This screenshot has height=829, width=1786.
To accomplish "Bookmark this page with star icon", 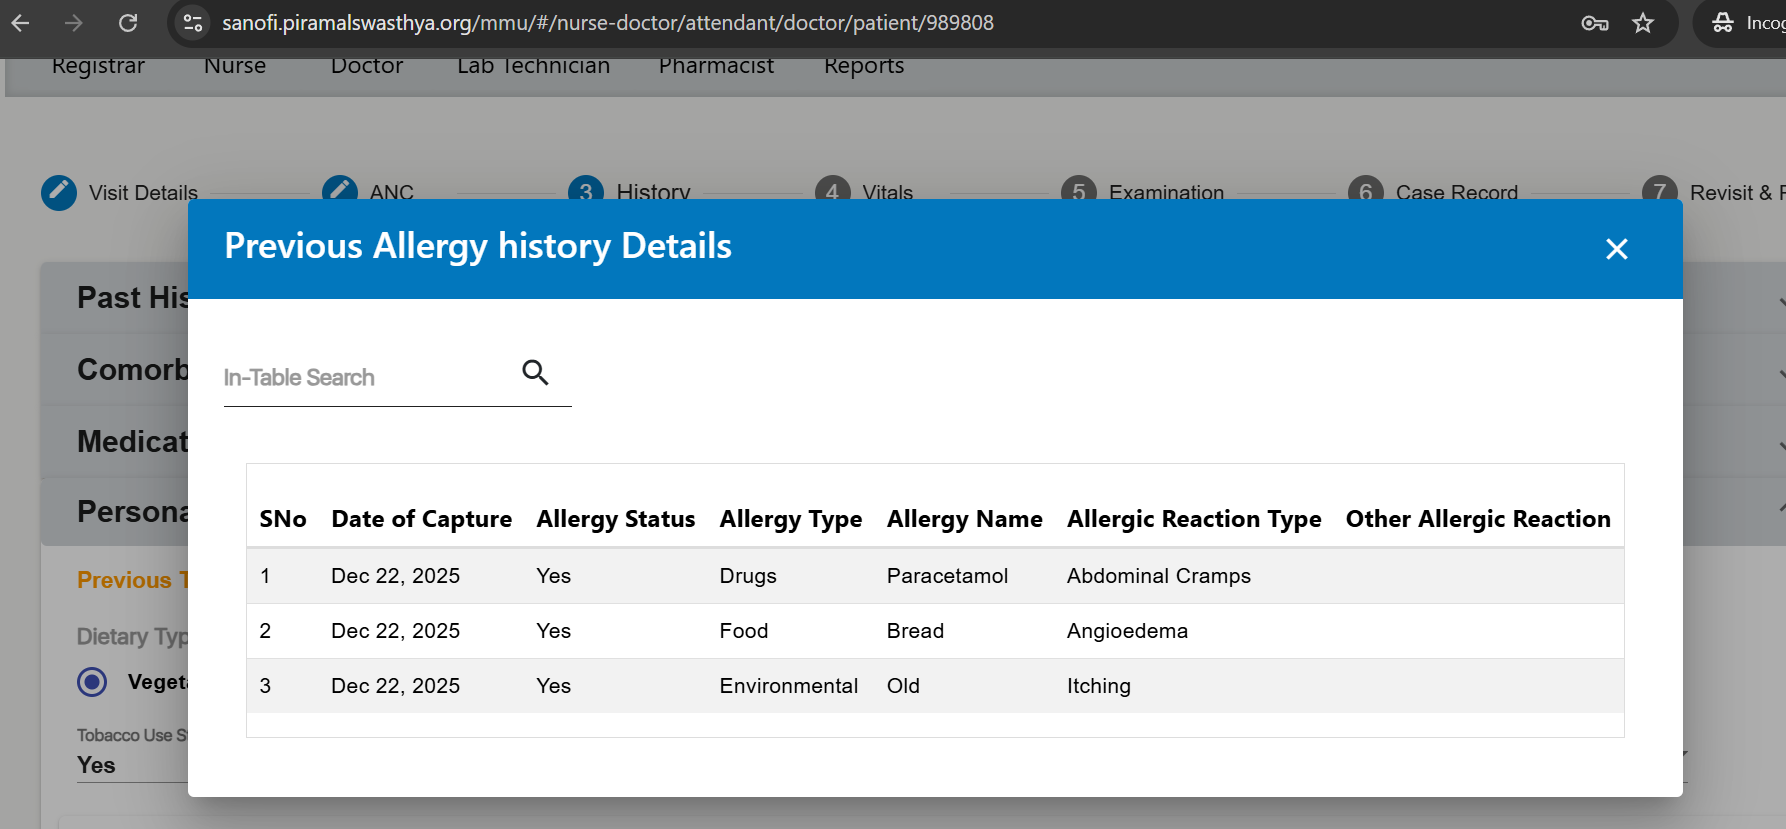I will point(1643,23).
